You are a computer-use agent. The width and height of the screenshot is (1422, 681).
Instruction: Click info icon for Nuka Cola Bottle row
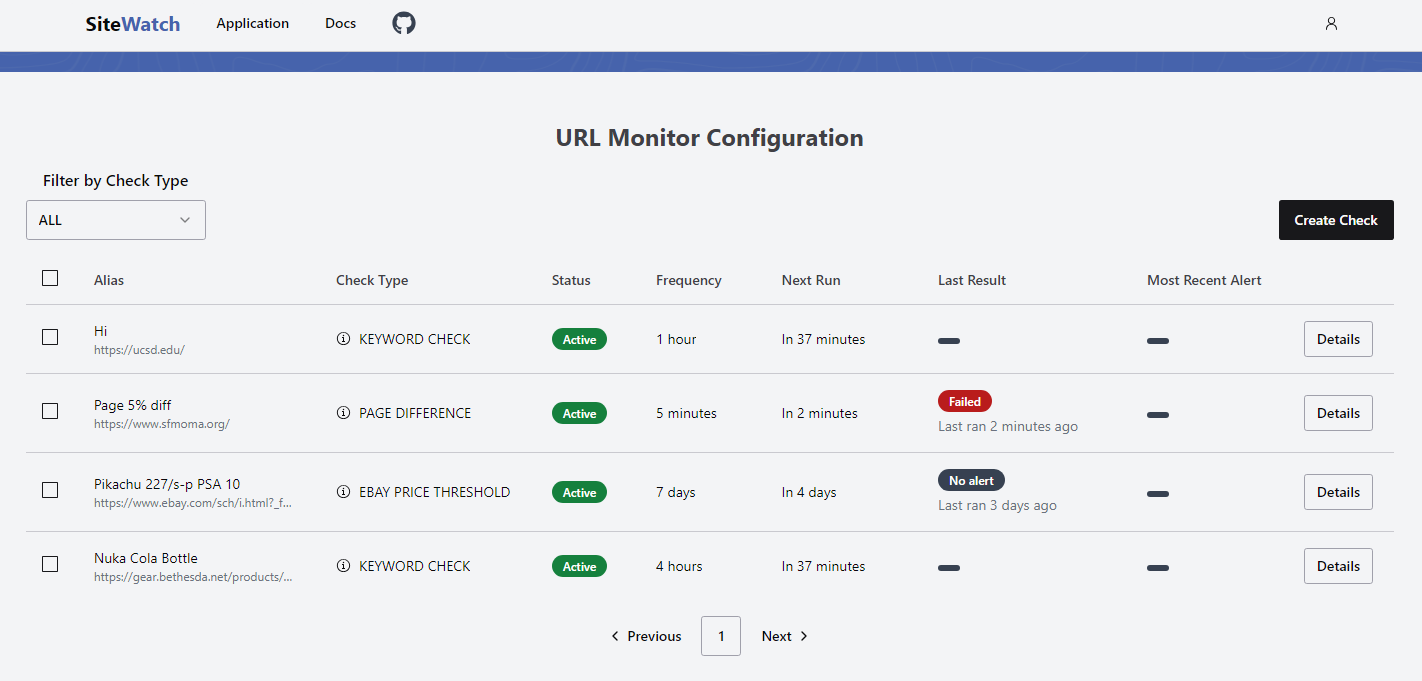343,566
